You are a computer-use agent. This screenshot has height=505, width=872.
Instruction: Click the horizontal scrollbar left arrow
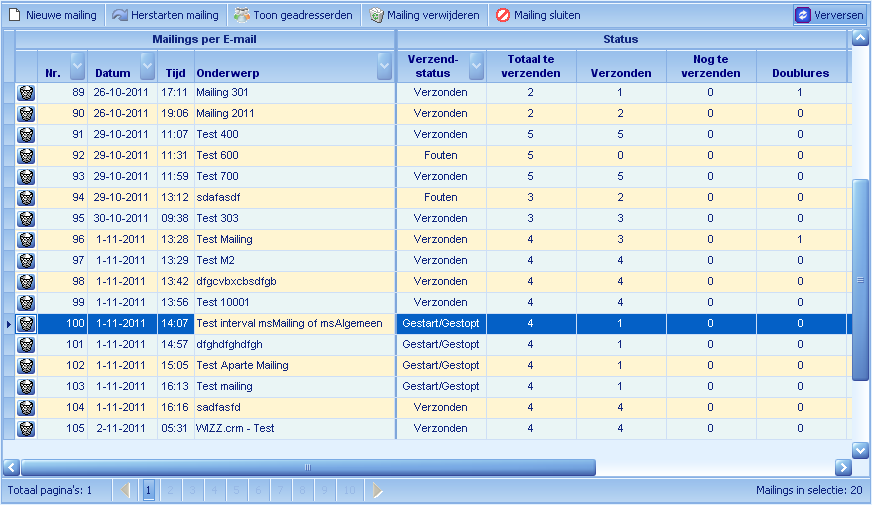click(12, 468)
